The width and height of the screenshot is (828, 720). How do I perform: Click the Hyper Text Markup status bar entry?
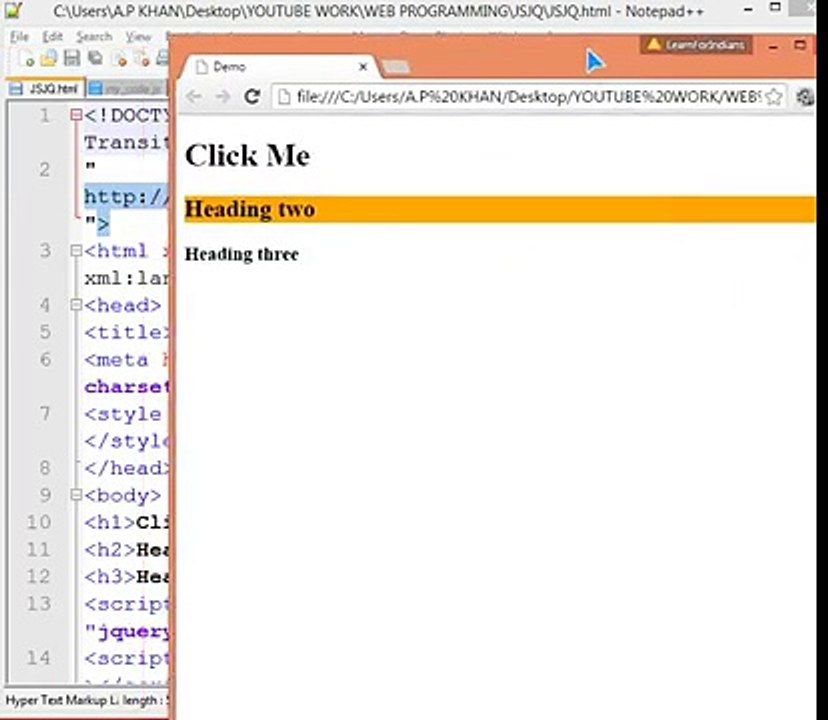[x=62, y=700]
